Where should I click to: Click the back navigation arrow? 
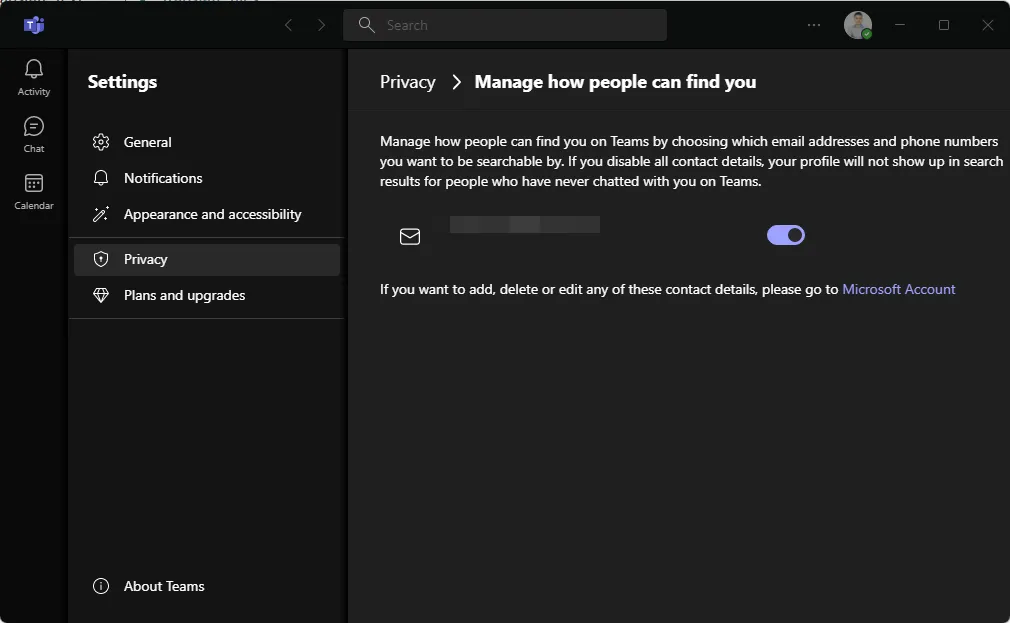coord(288,25)
